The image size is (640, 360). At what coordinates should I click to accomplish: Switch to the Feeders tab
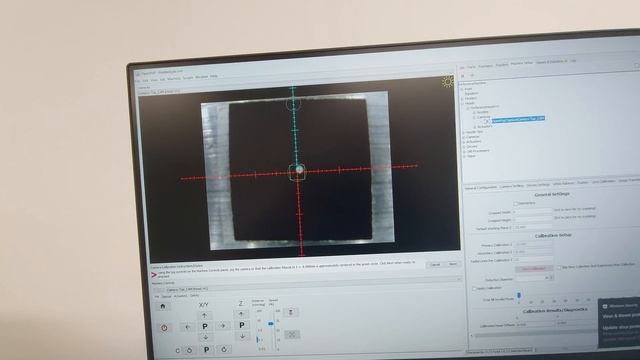pyautogui.click(x=502, y=65)
